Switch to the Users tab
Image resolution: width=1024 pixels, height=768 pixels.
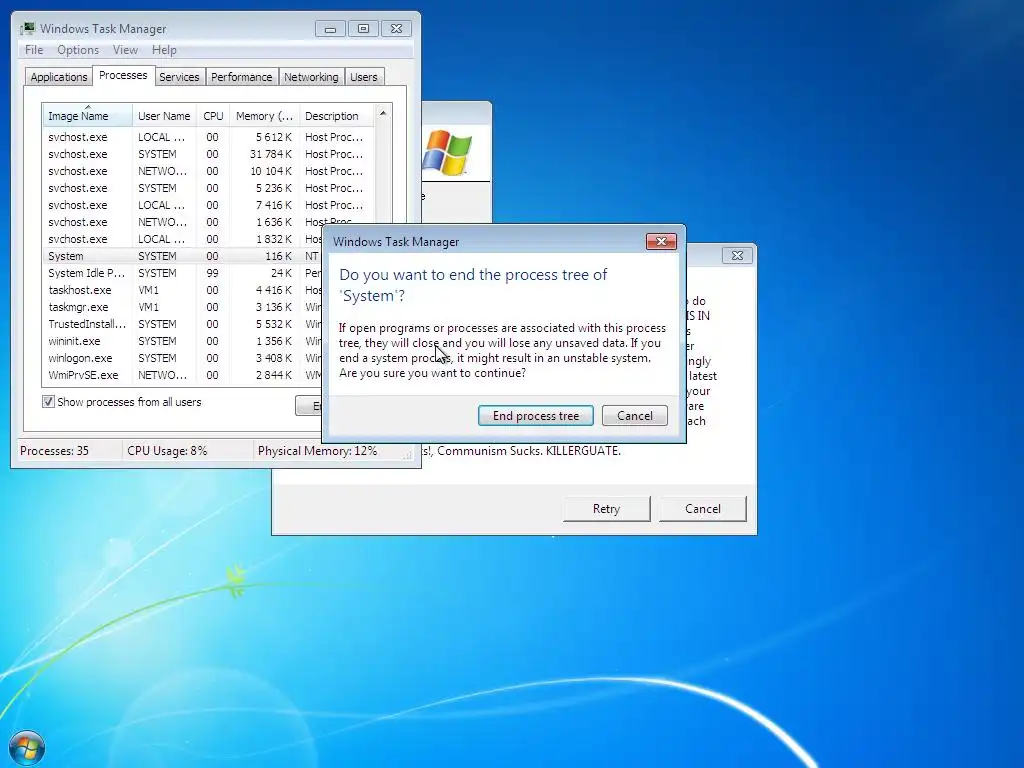point(363,77)
